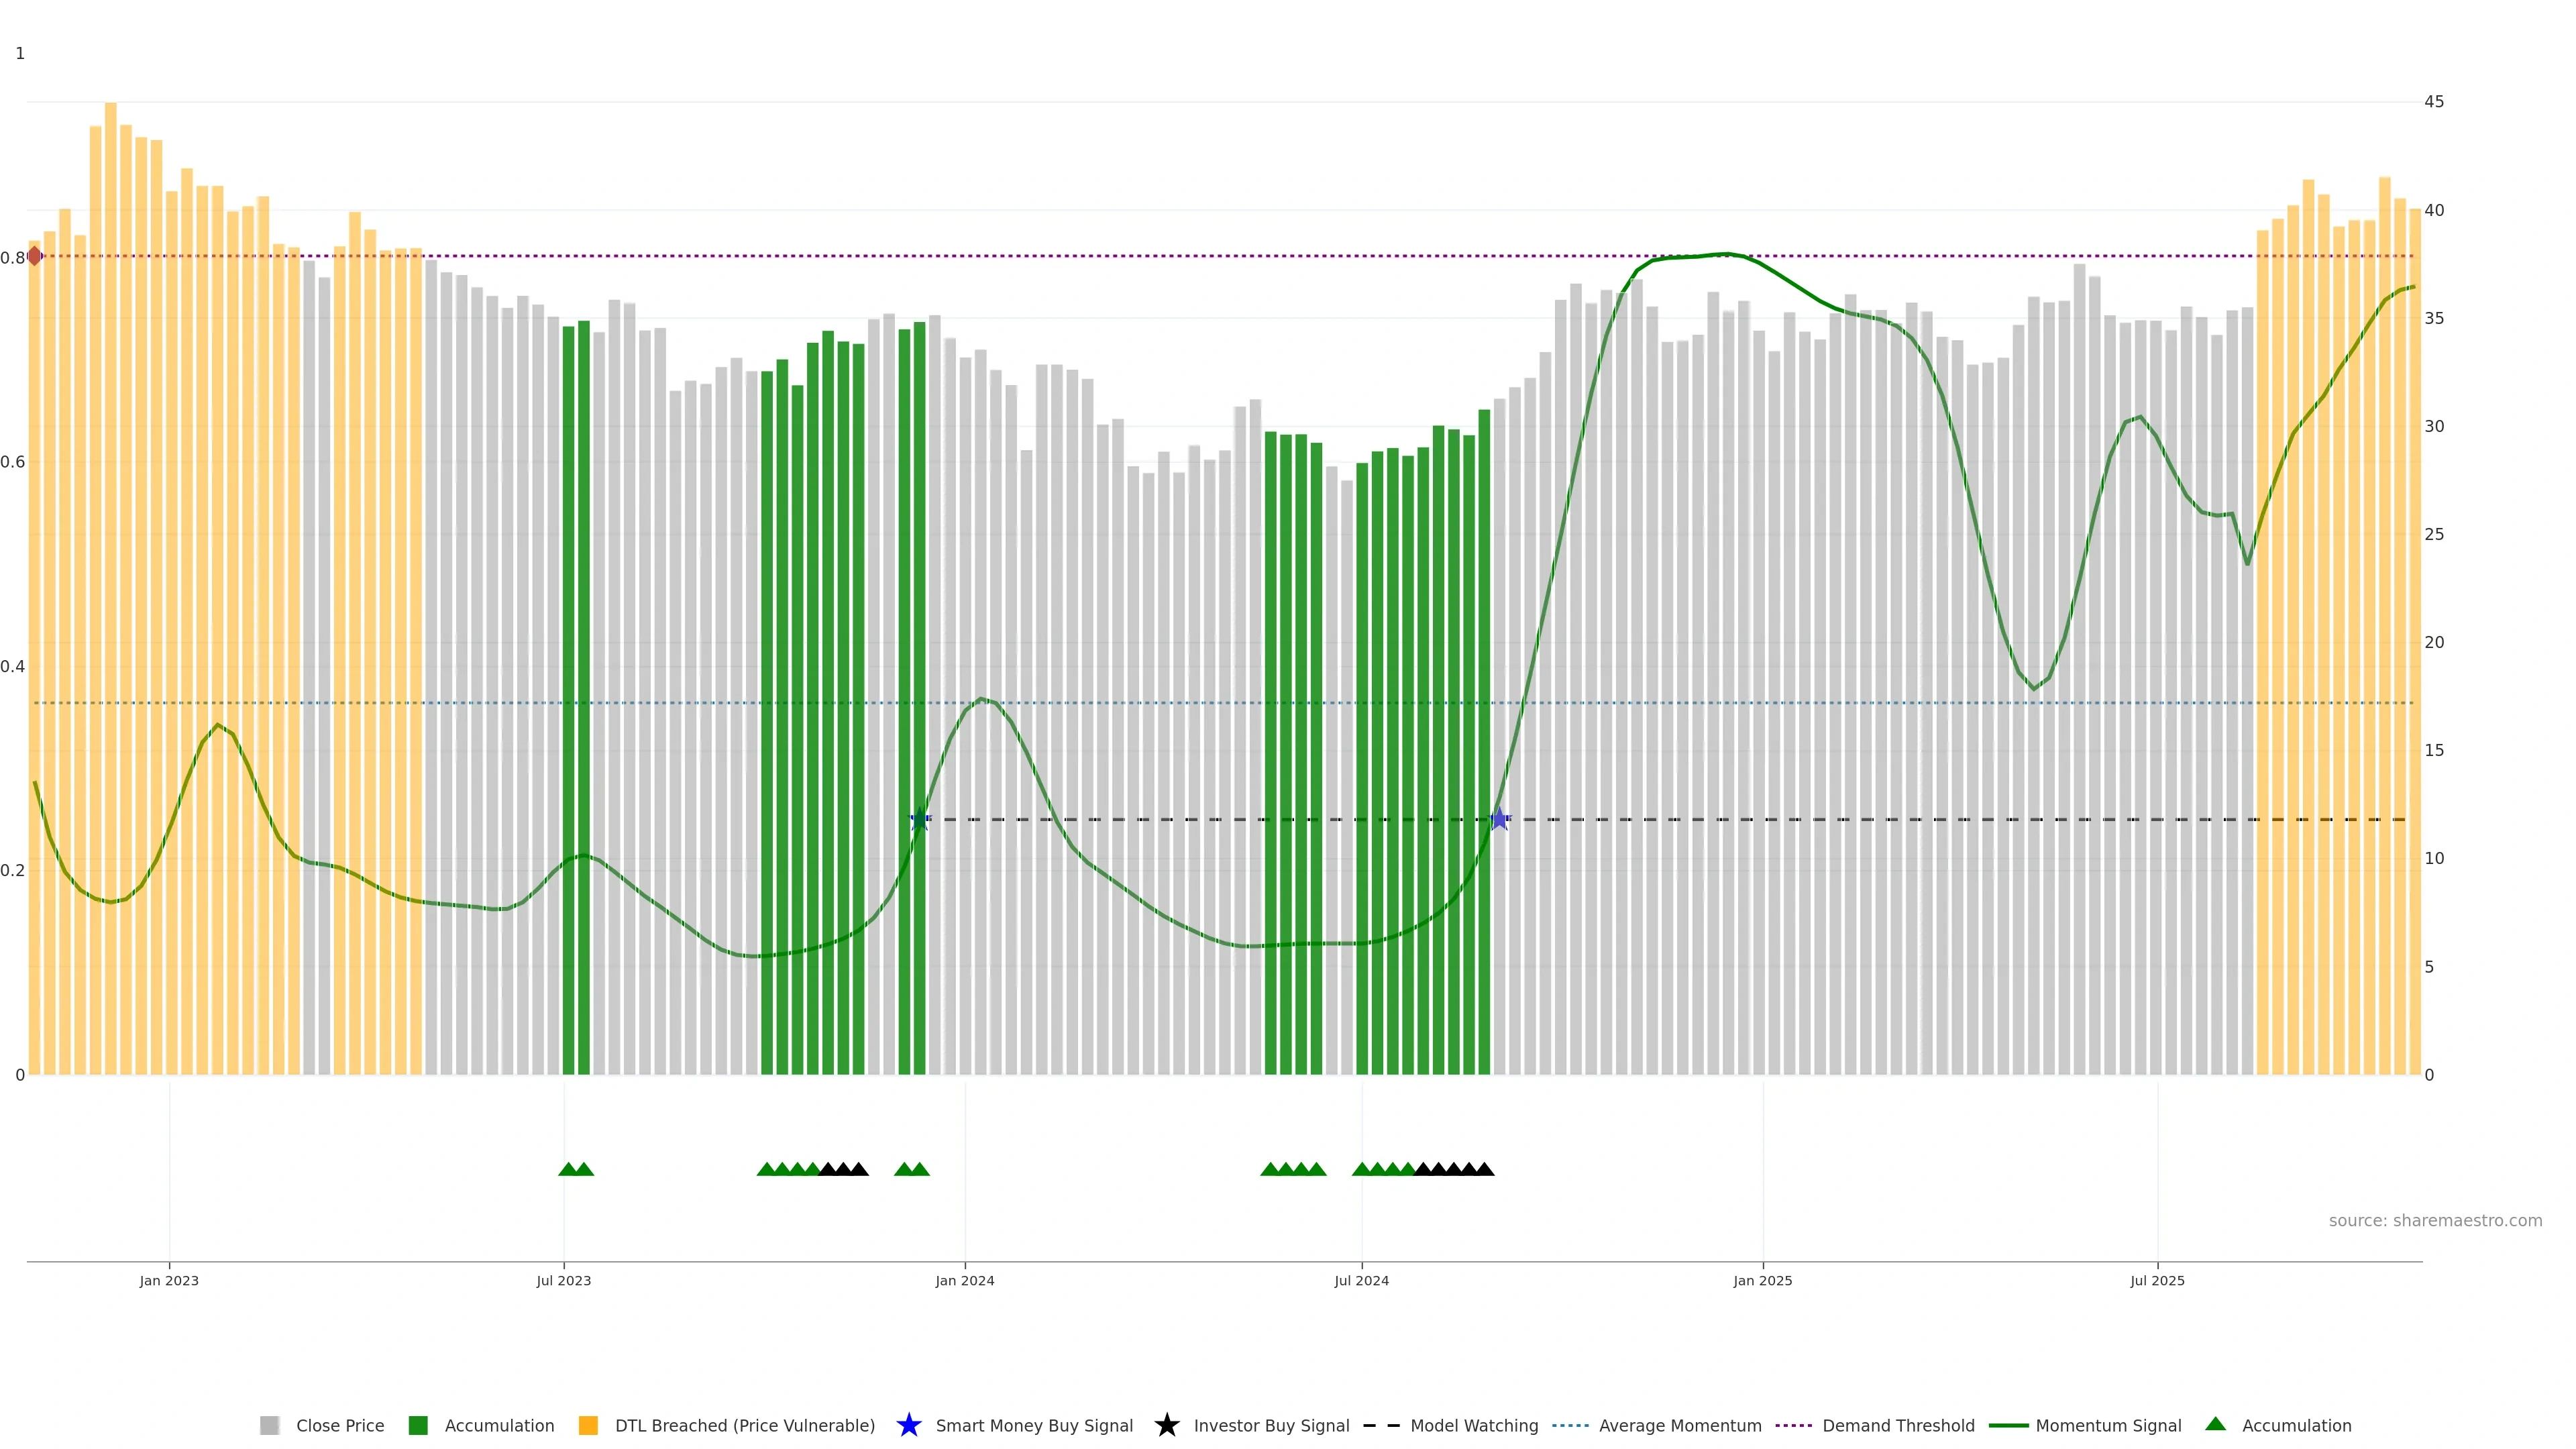Click the red diamond marker on demand threshold
The height and width of the screenshot is (1449, 2576).
click(x=35, y=256)
